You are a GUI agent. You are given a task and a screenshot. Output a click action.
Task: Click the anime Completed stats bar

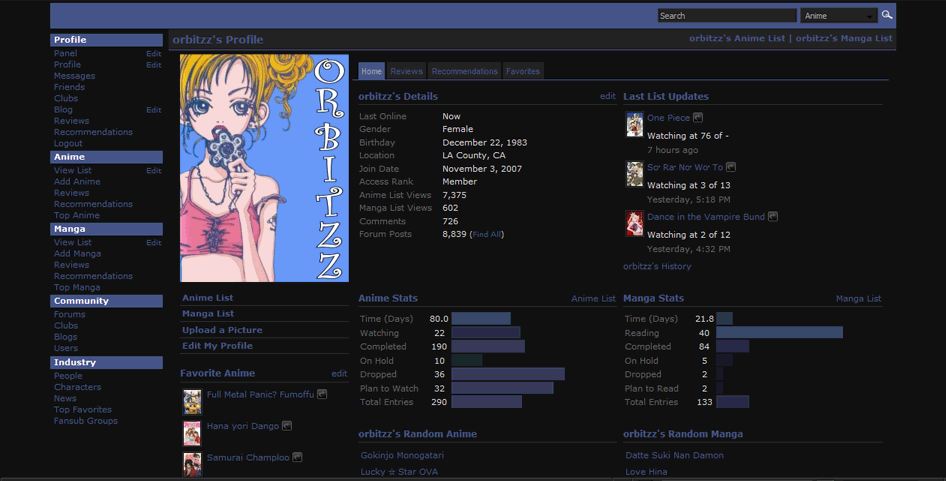click(488, 346)
